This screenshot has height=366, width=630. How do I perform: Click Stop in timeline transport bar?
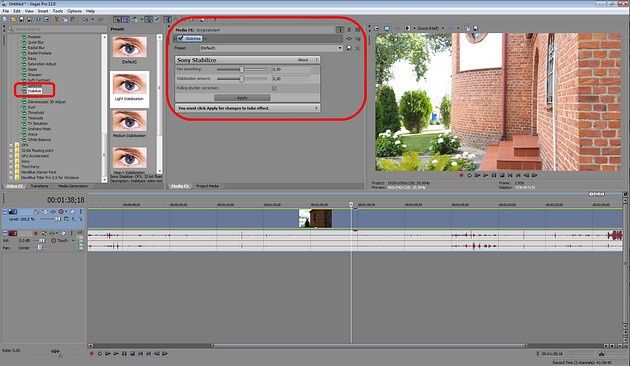tap(132, 354)
